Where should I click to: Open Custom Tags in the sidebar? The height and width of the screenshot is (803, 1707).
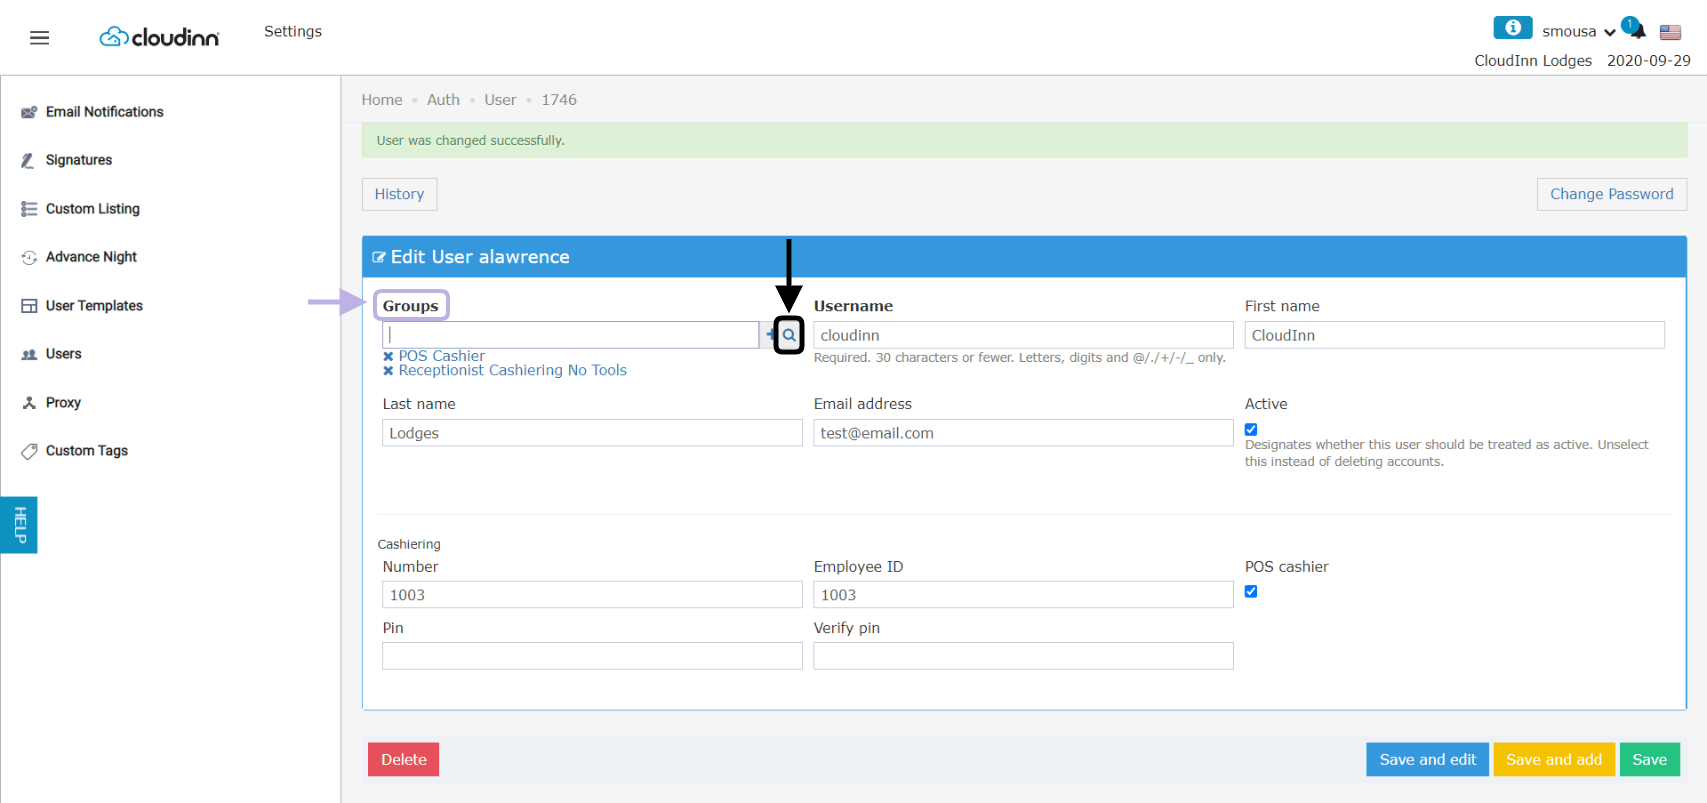(x=86, y=451)
